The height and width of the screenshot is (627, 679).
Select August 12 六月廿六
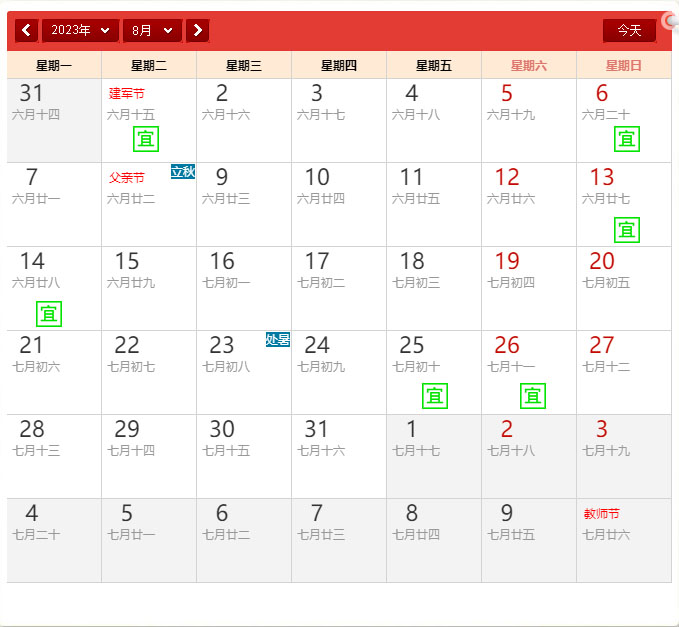pyautogui.click(x=529, y=204)
